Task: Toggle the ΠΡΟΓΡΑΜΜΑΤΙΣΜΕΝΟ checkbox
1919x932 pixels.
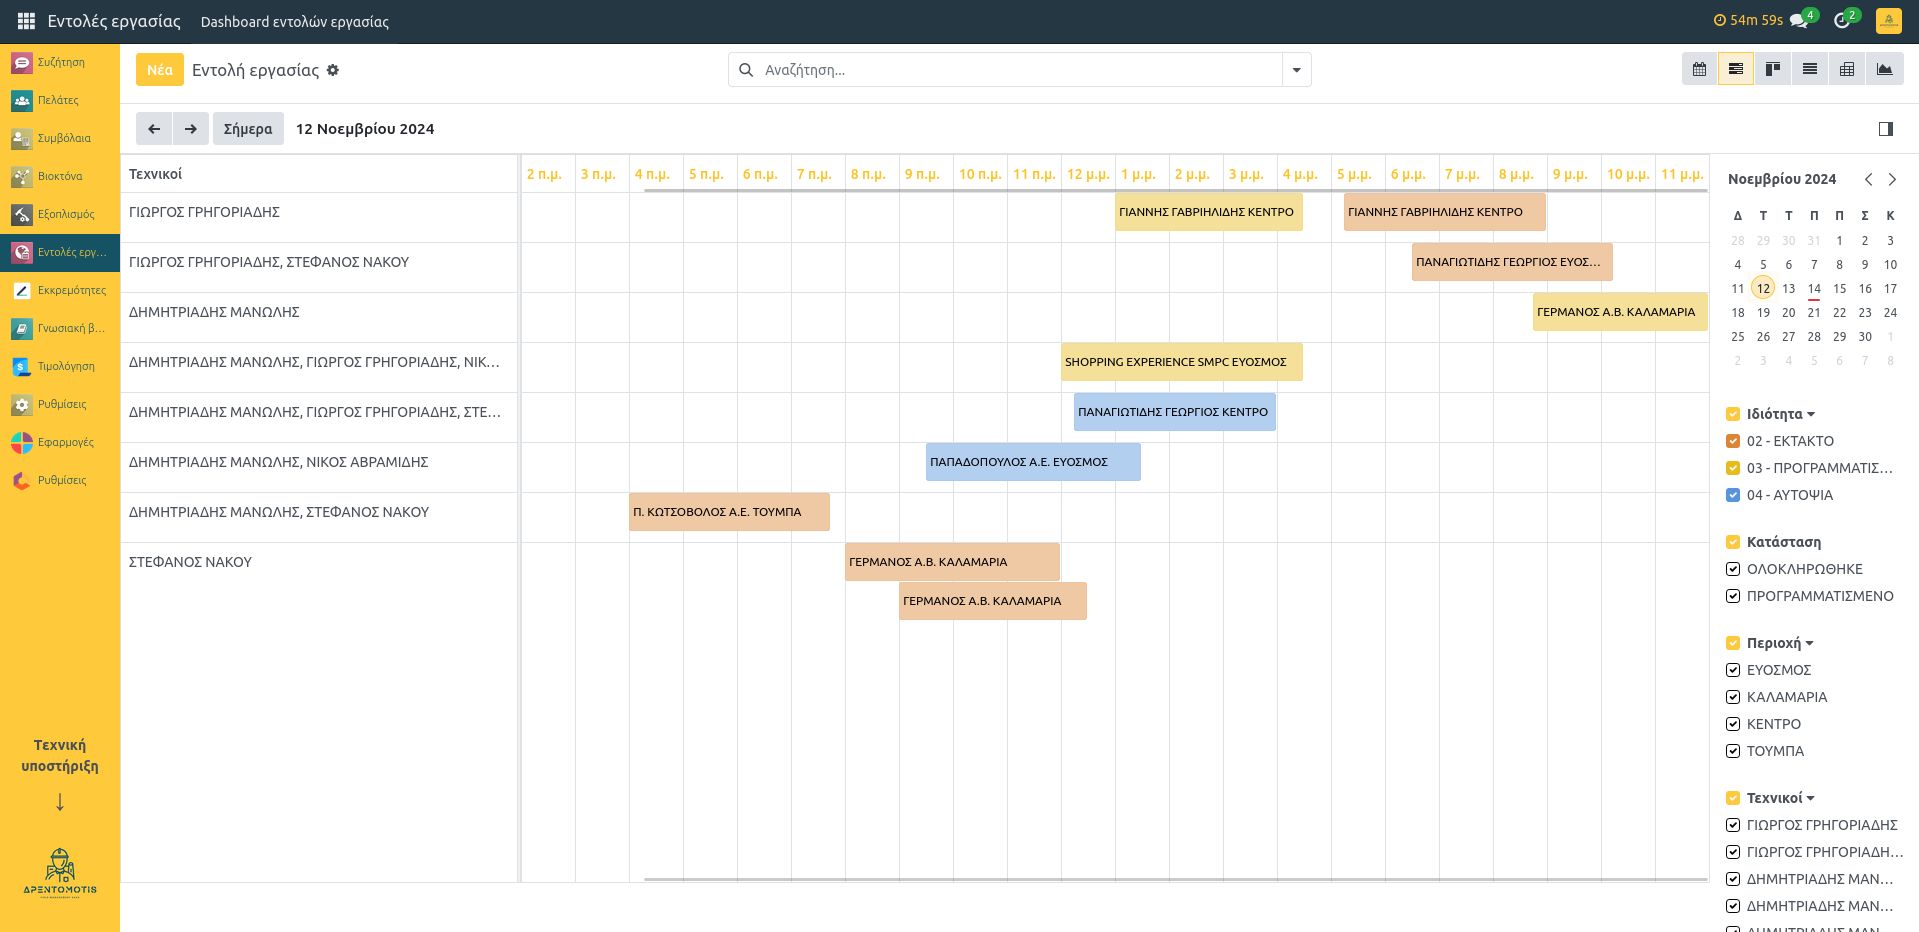Action: (x=1733, y=596)
